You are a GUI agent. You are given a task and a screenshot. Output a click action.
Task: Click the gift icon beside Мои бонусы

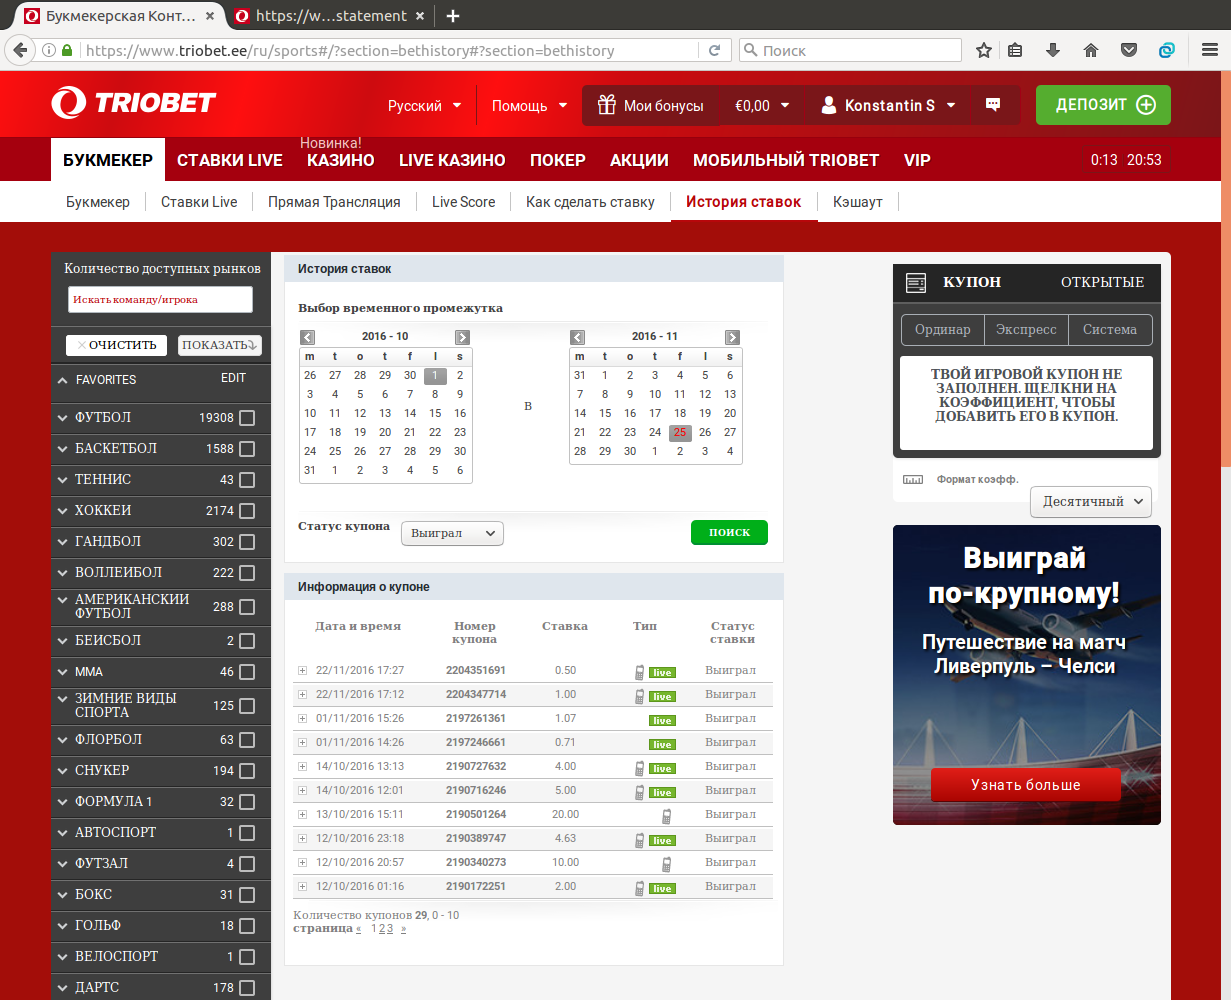pyautogui.click(x=606, y=104)
